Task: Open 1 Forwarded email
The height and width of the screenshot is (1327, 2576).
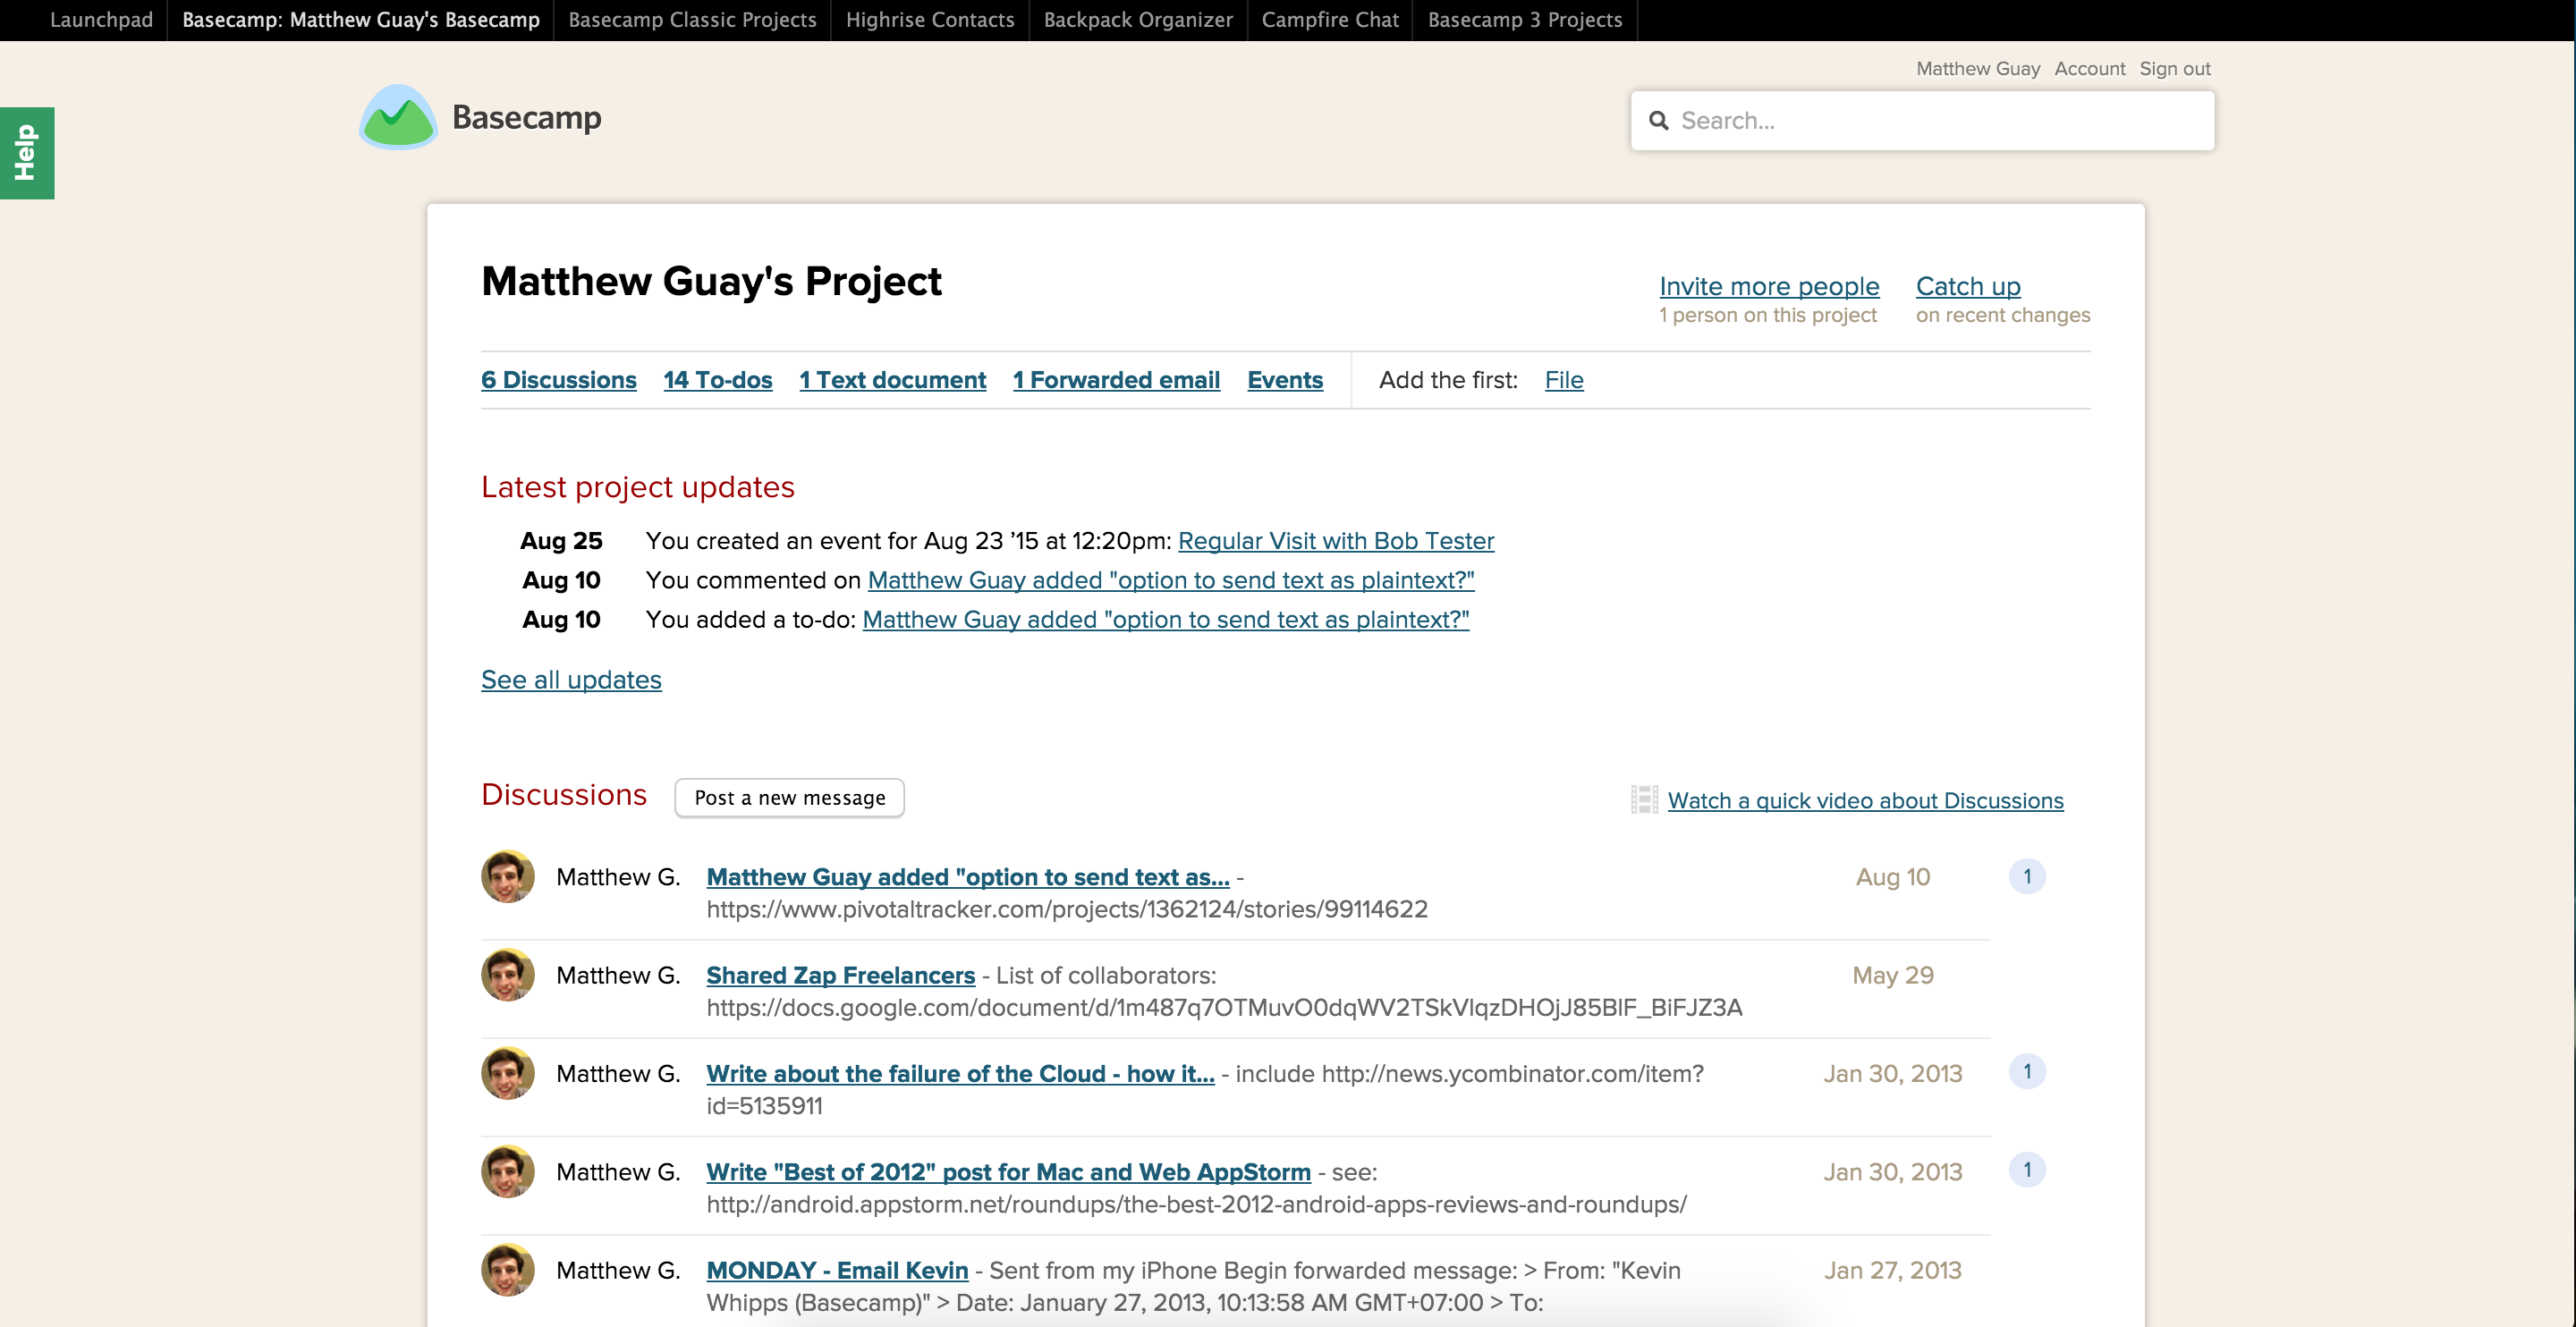Action: pyautogui.click(x=1116, y=380)
